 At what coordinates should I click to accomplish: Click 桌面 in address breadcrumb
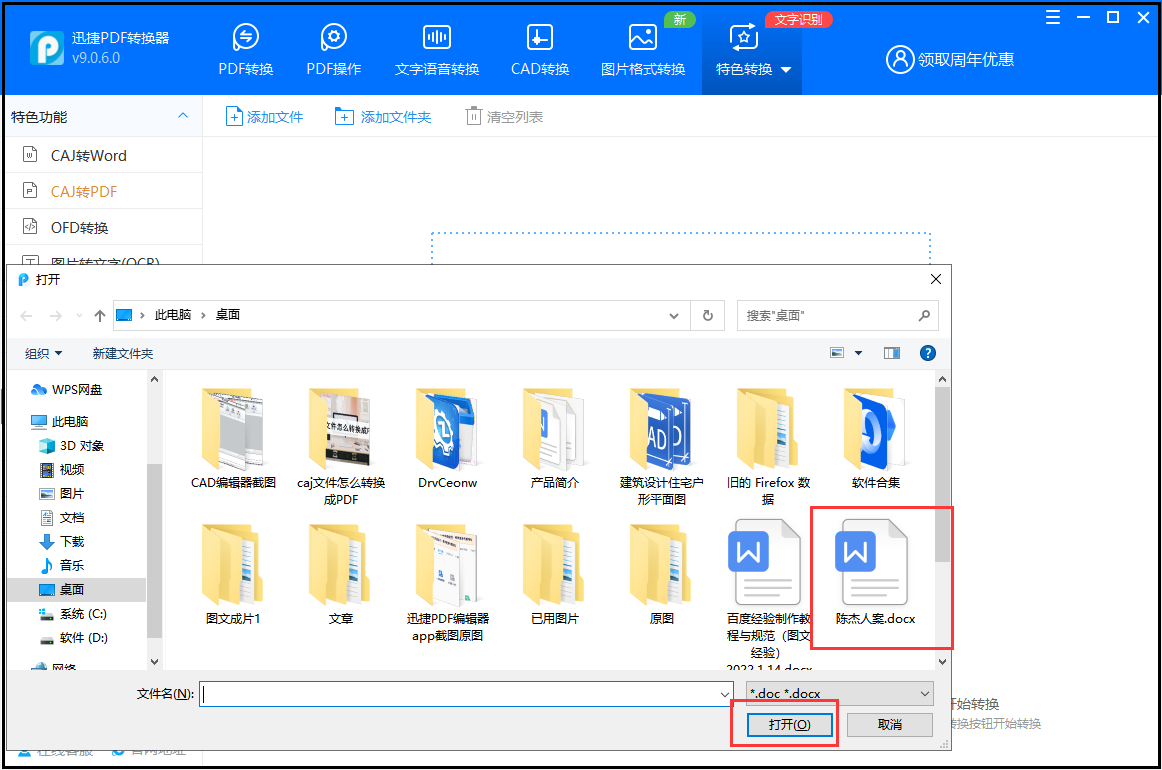click(x=228, y=315)
